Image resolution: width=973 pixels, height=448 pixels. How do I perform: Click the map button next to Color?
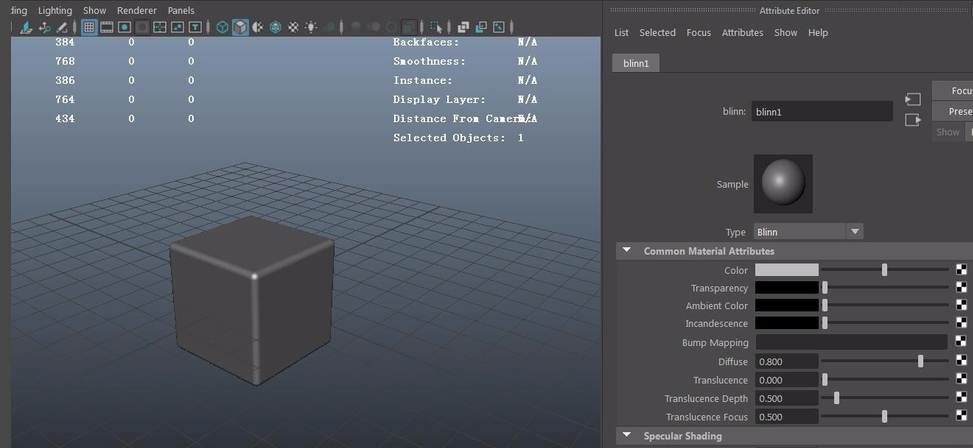tap(961, 270)
